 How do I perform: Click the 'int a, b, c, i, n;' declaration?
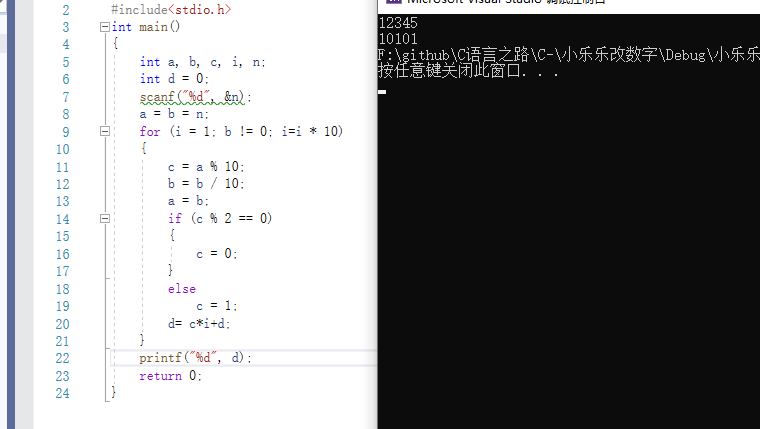click(x=203, y=62)
